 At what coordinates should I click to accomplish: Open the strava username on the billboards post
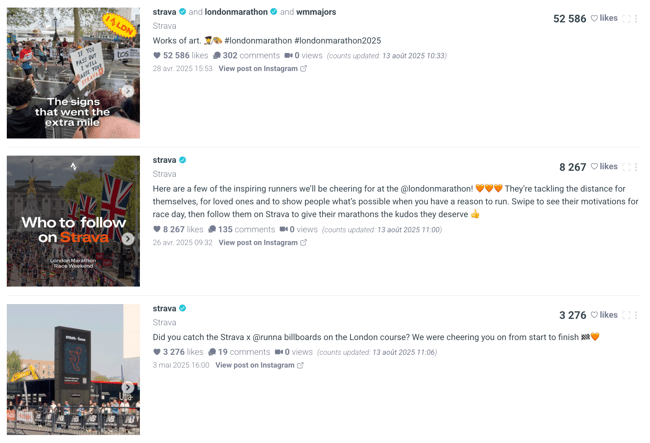[164, 308]
